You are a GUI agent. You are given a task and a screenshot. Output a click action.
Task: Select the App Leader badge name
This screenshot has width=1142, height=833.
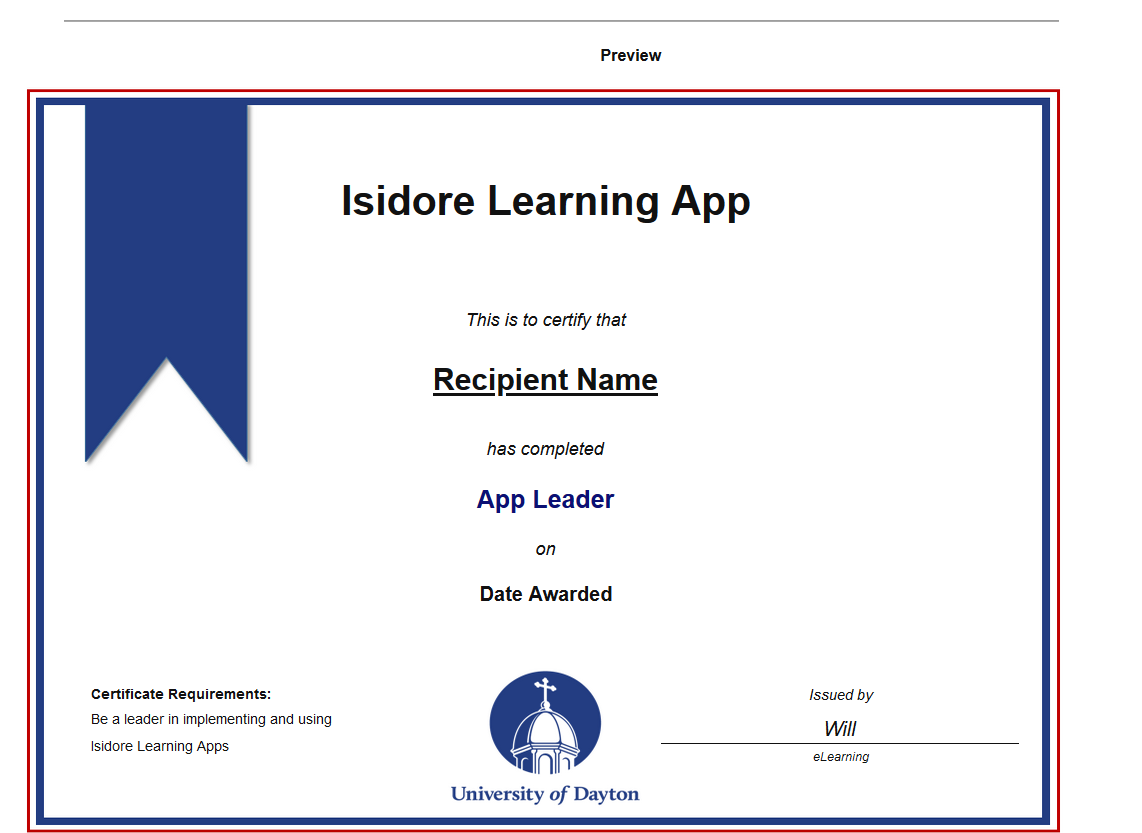[x=545, y=500]
